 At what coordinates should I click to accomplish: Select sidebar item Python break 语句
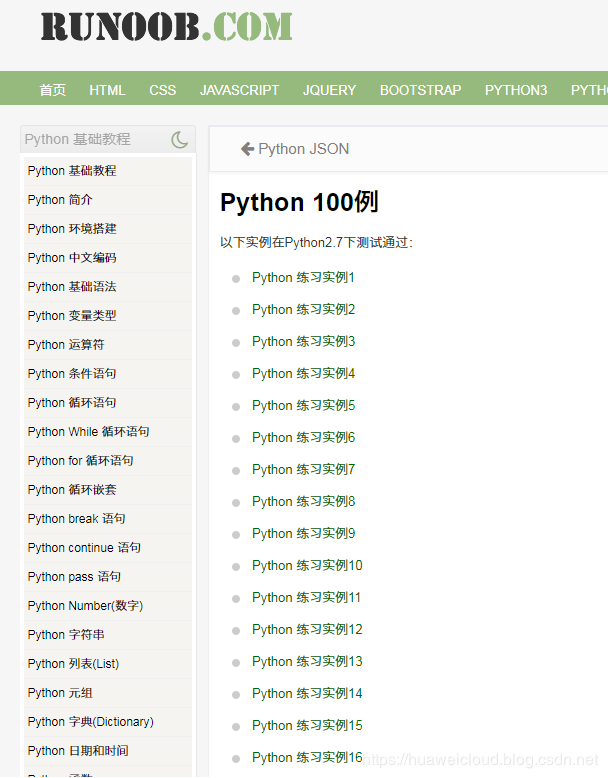(108, 519)
